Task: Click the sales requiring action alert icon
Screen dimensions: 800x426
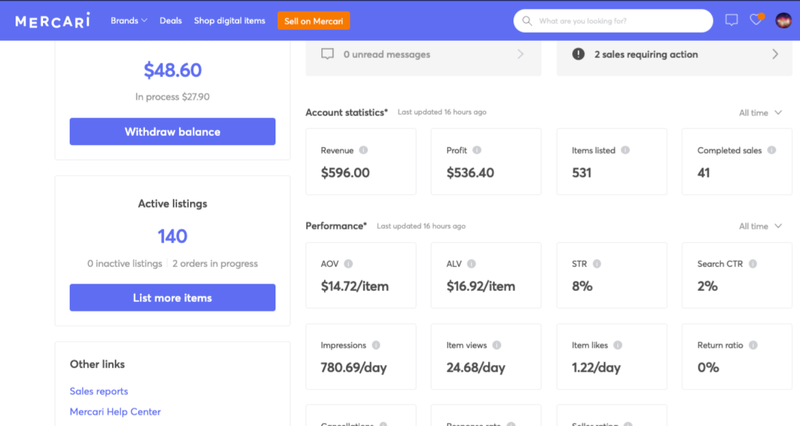Action: (x=578, y=54)
